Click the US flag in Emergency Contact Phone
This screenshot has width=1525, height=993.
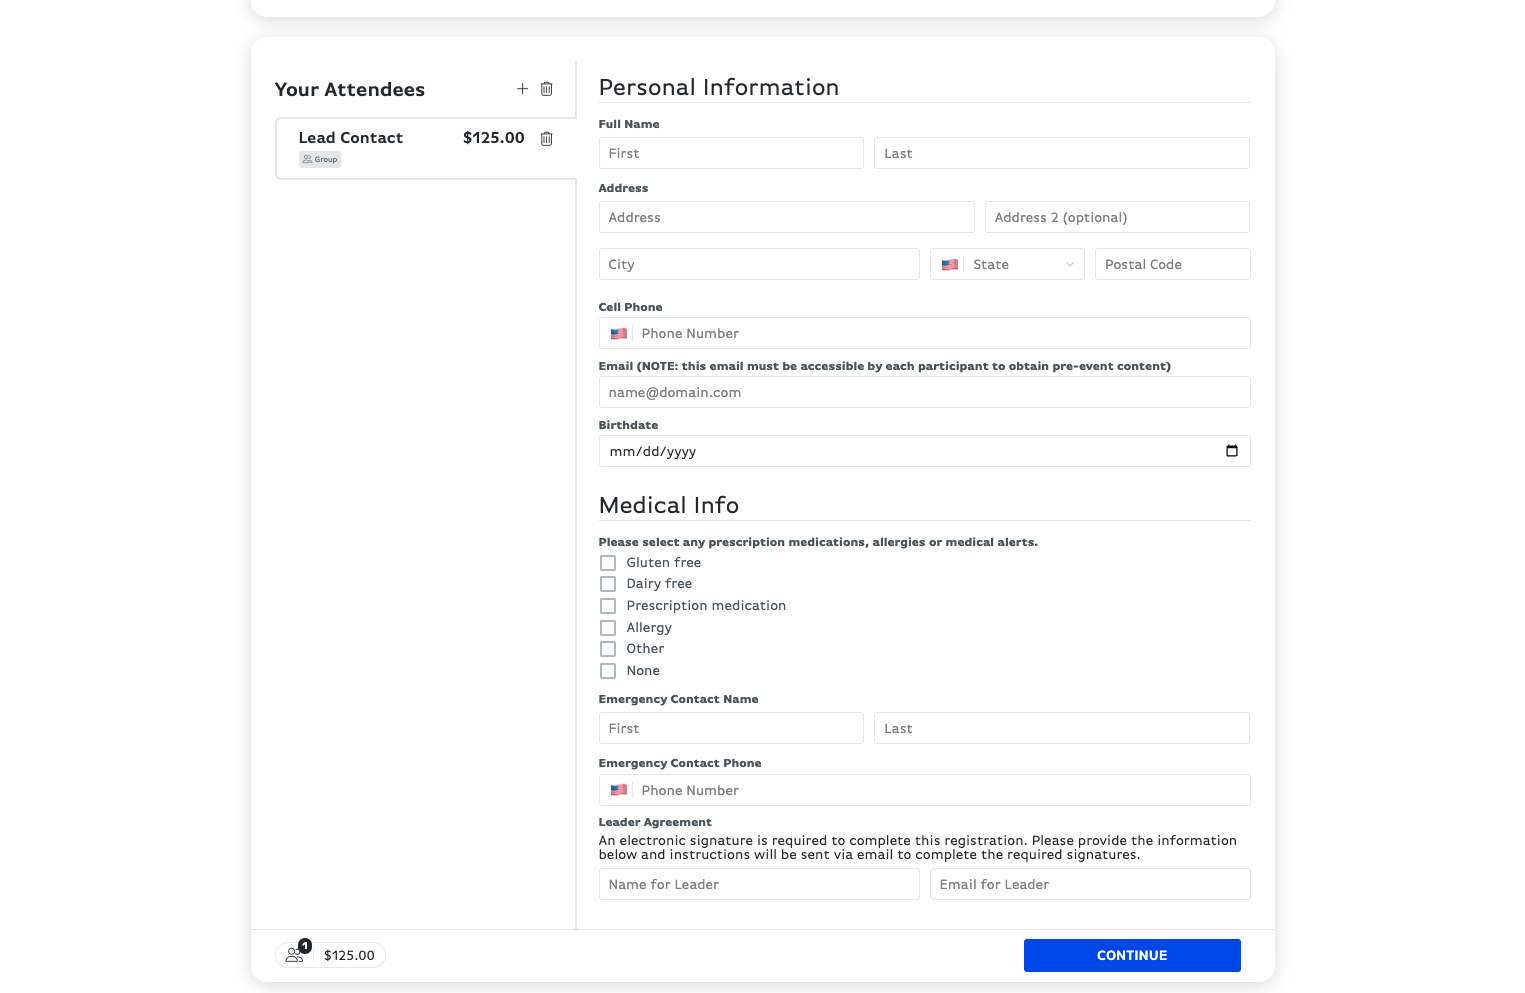tap(619, 790)
